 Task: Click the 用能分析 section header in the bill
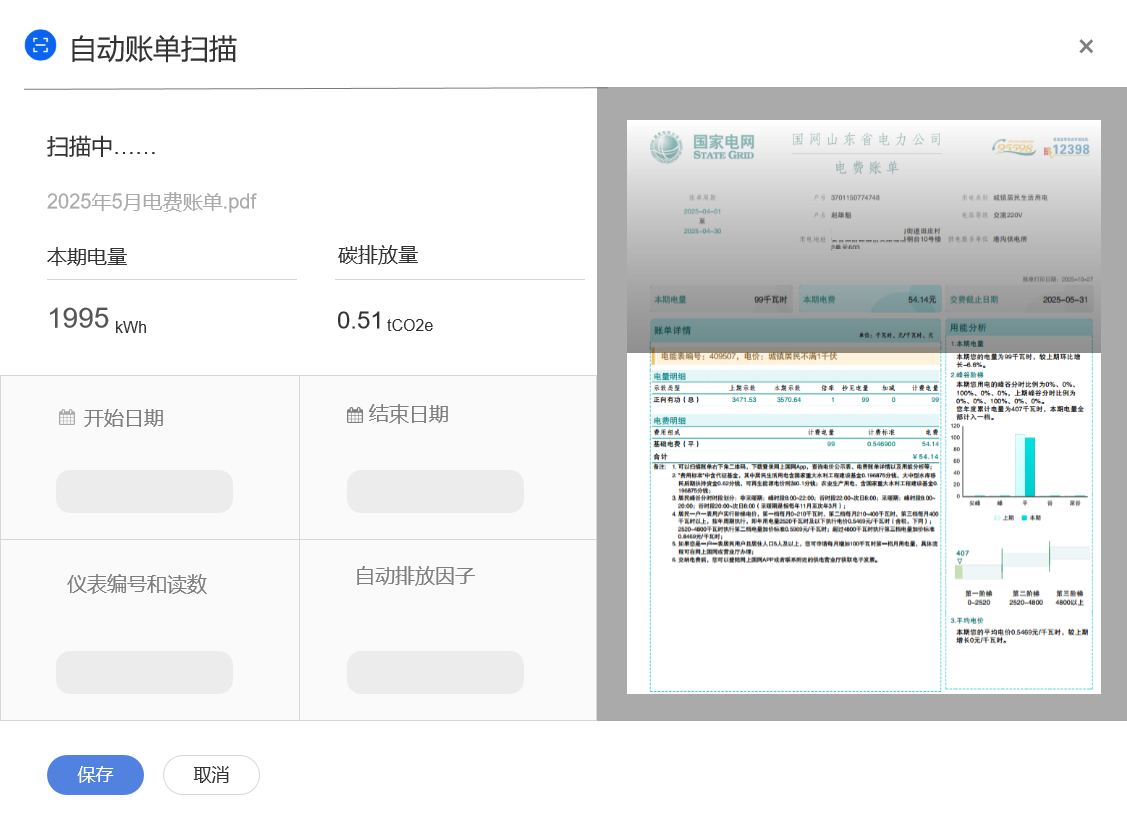pos(967,328)
